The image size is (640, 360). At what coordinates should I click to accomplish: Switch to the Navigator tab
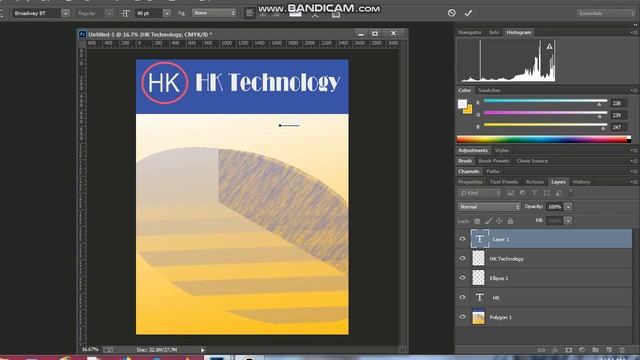(x=470, y=32)
